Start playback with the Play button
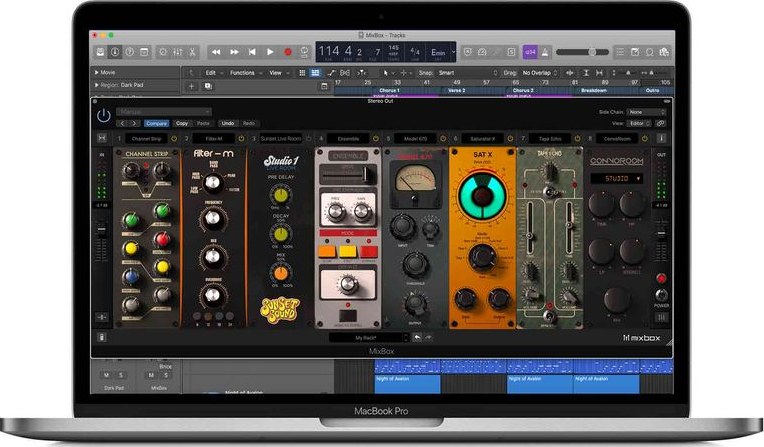This screenshot has width=764, height=447. click(x=270, y=52)
